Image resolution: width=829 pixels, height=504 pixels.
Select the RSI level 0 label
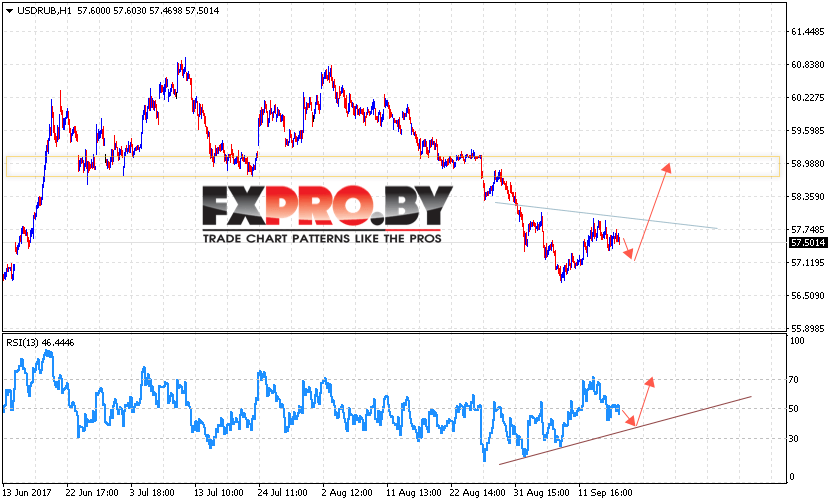[x=792, y=476]
